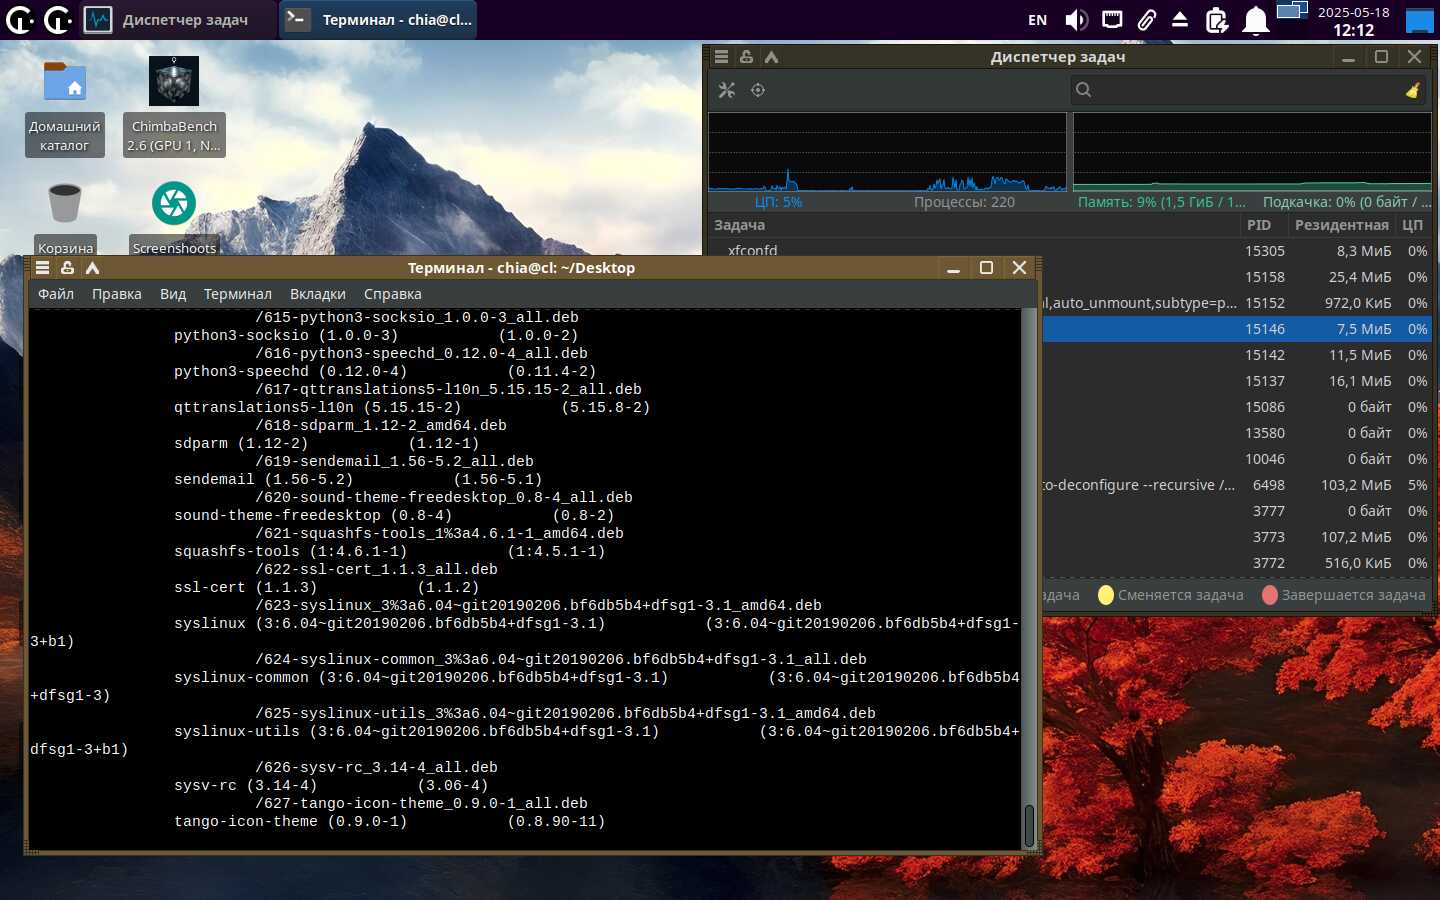Open the Правка menu in Terminal

pyautogui.click(x=117, y=294)
